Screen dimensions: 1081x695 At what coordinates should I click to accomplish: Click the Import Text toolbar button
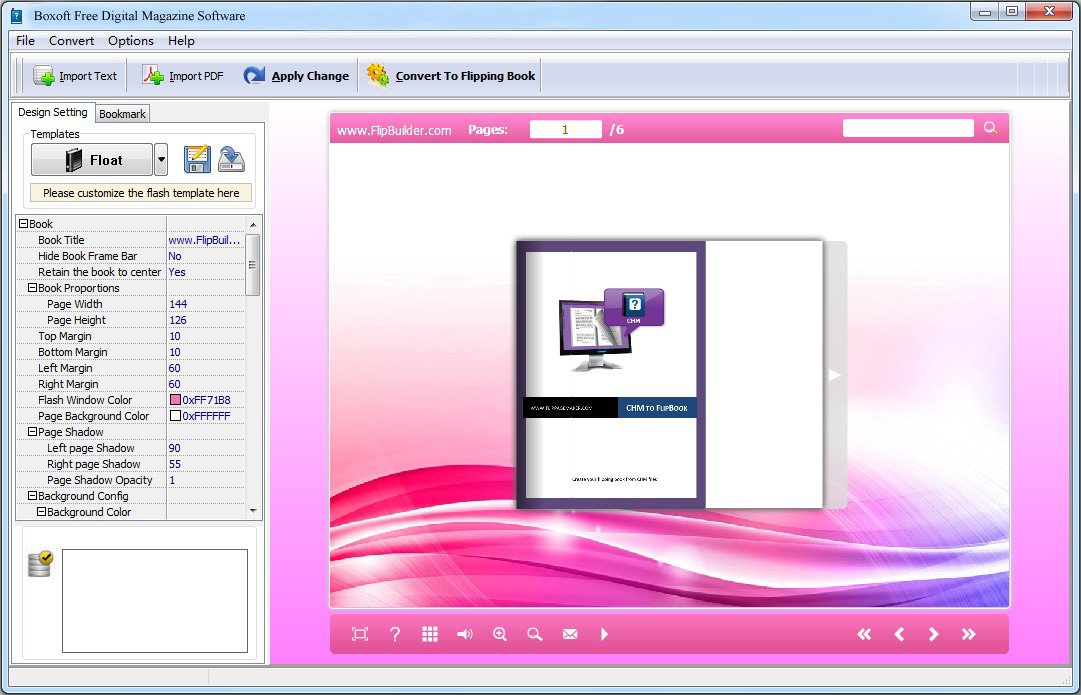tap(74, 76)
